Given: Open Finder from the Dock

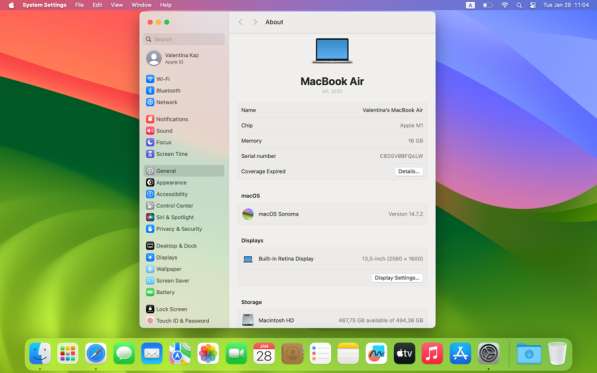Looking at the screenshot, I should (x=40, y=354).
